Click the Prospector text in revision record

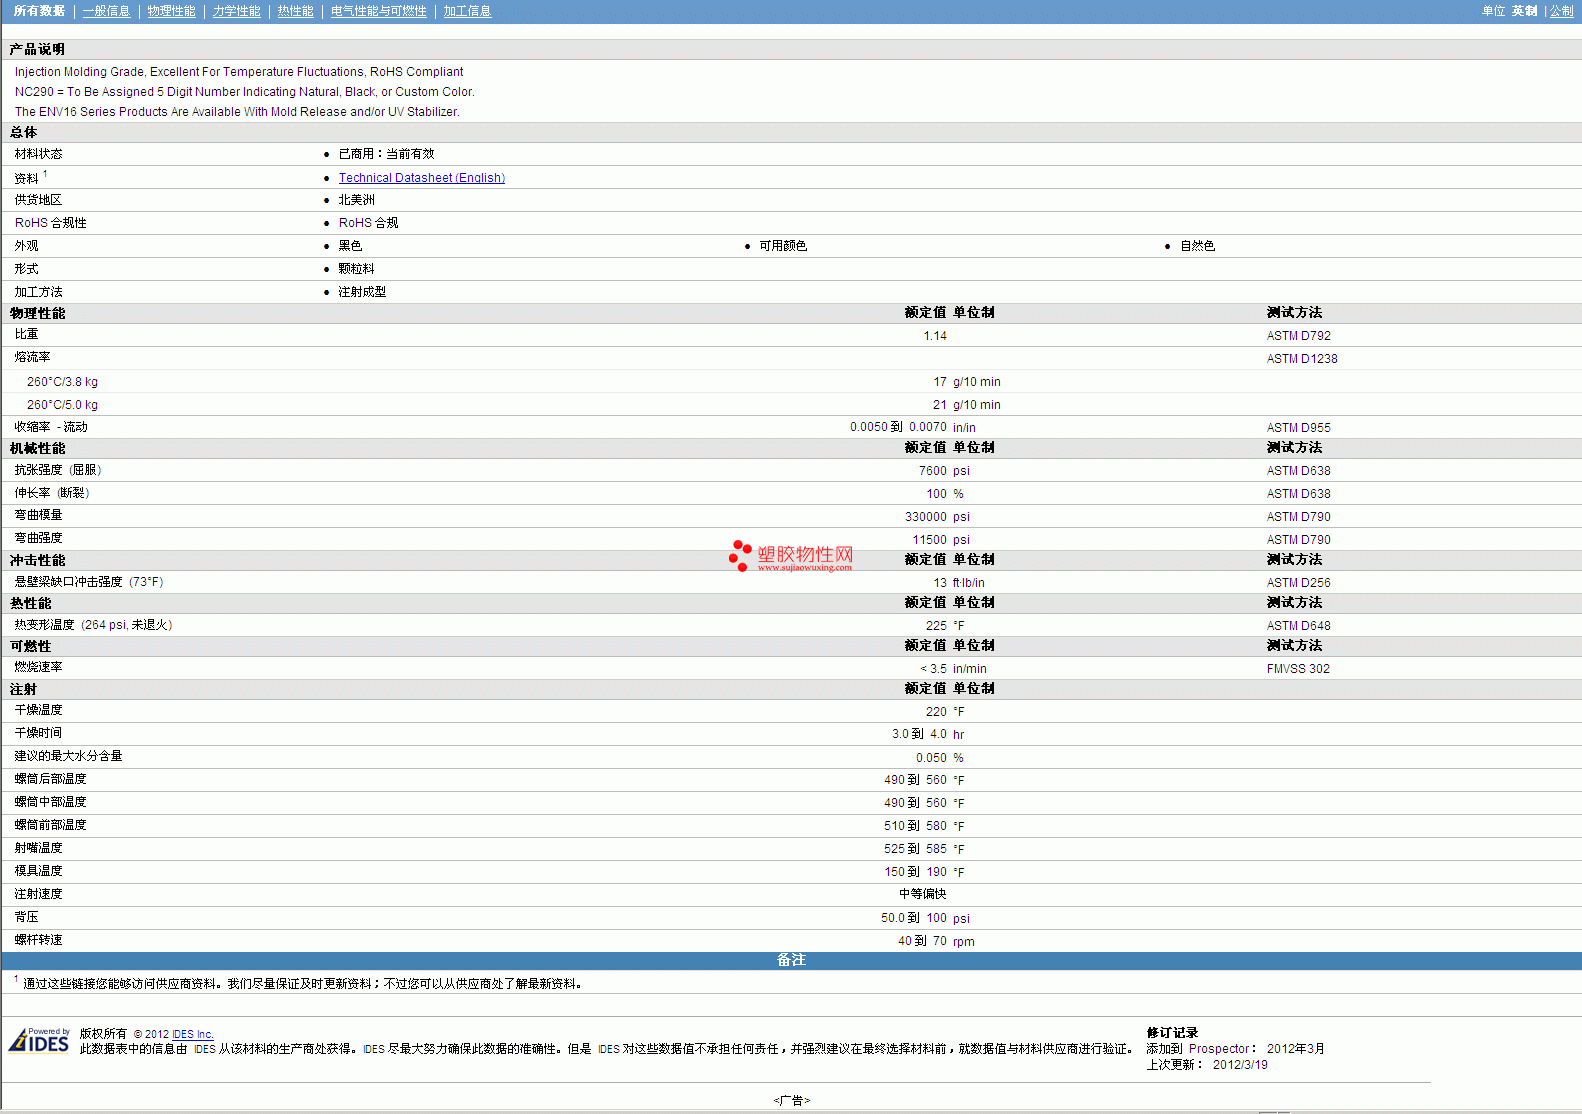[x=1219, y=1049]
